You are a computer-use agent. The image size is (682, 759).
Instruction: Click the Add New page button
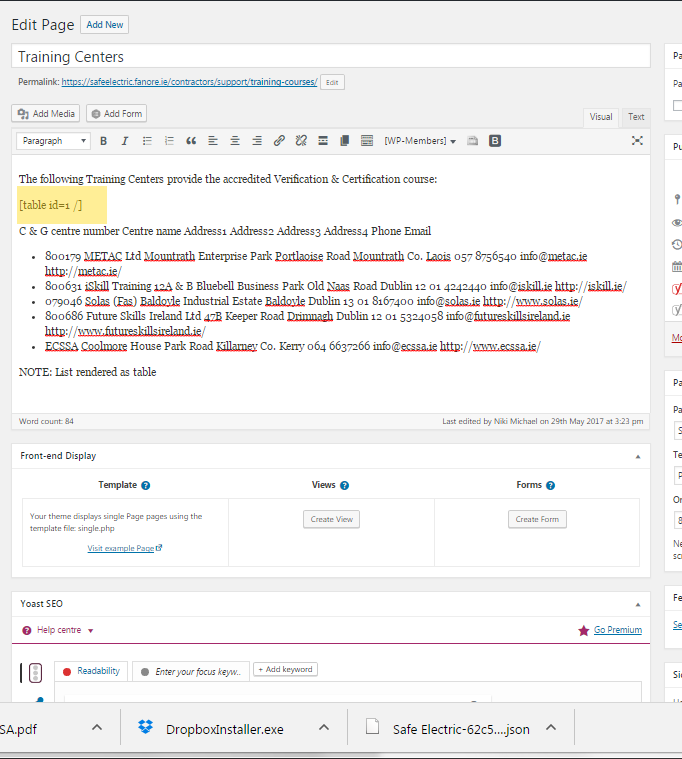click(105, 25)
